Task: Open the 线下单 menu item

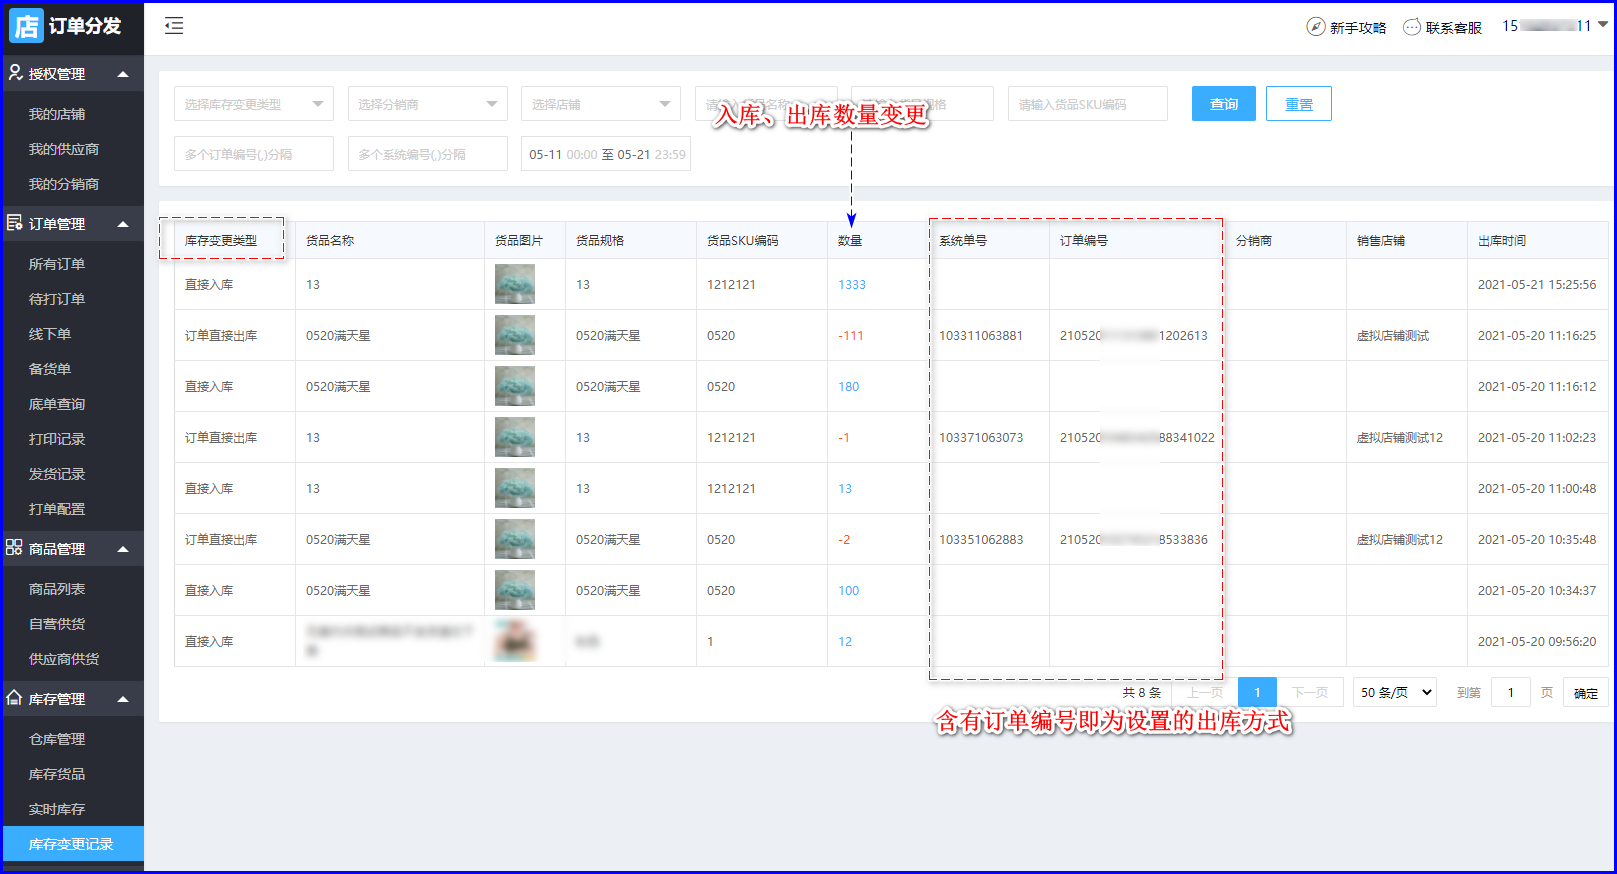Action: [x=50, y=334]
